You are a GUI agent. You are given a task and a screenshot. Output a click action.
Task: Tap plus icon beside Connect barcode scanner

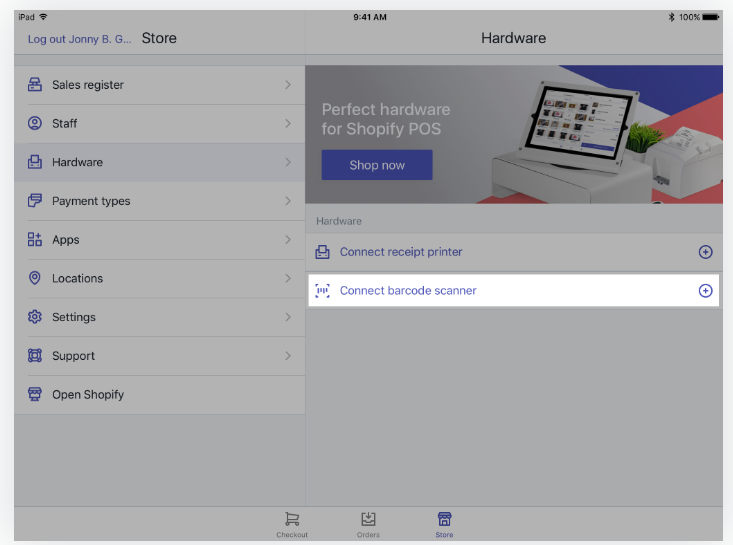pyautogui.click(x=705, y=291)
